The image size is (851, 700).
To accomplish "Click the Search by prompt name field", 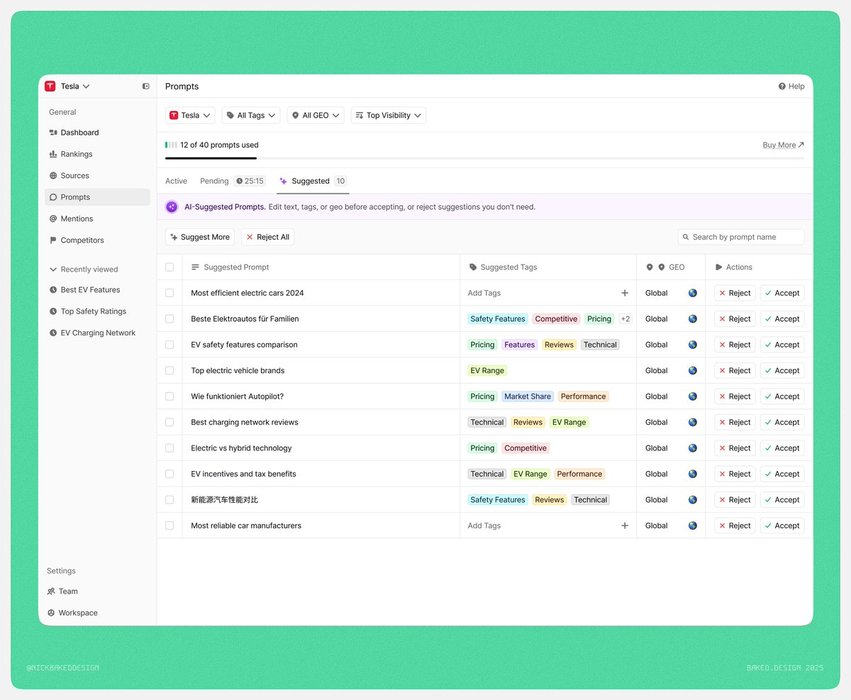I will pyautogui.click(x=741, y=237).
